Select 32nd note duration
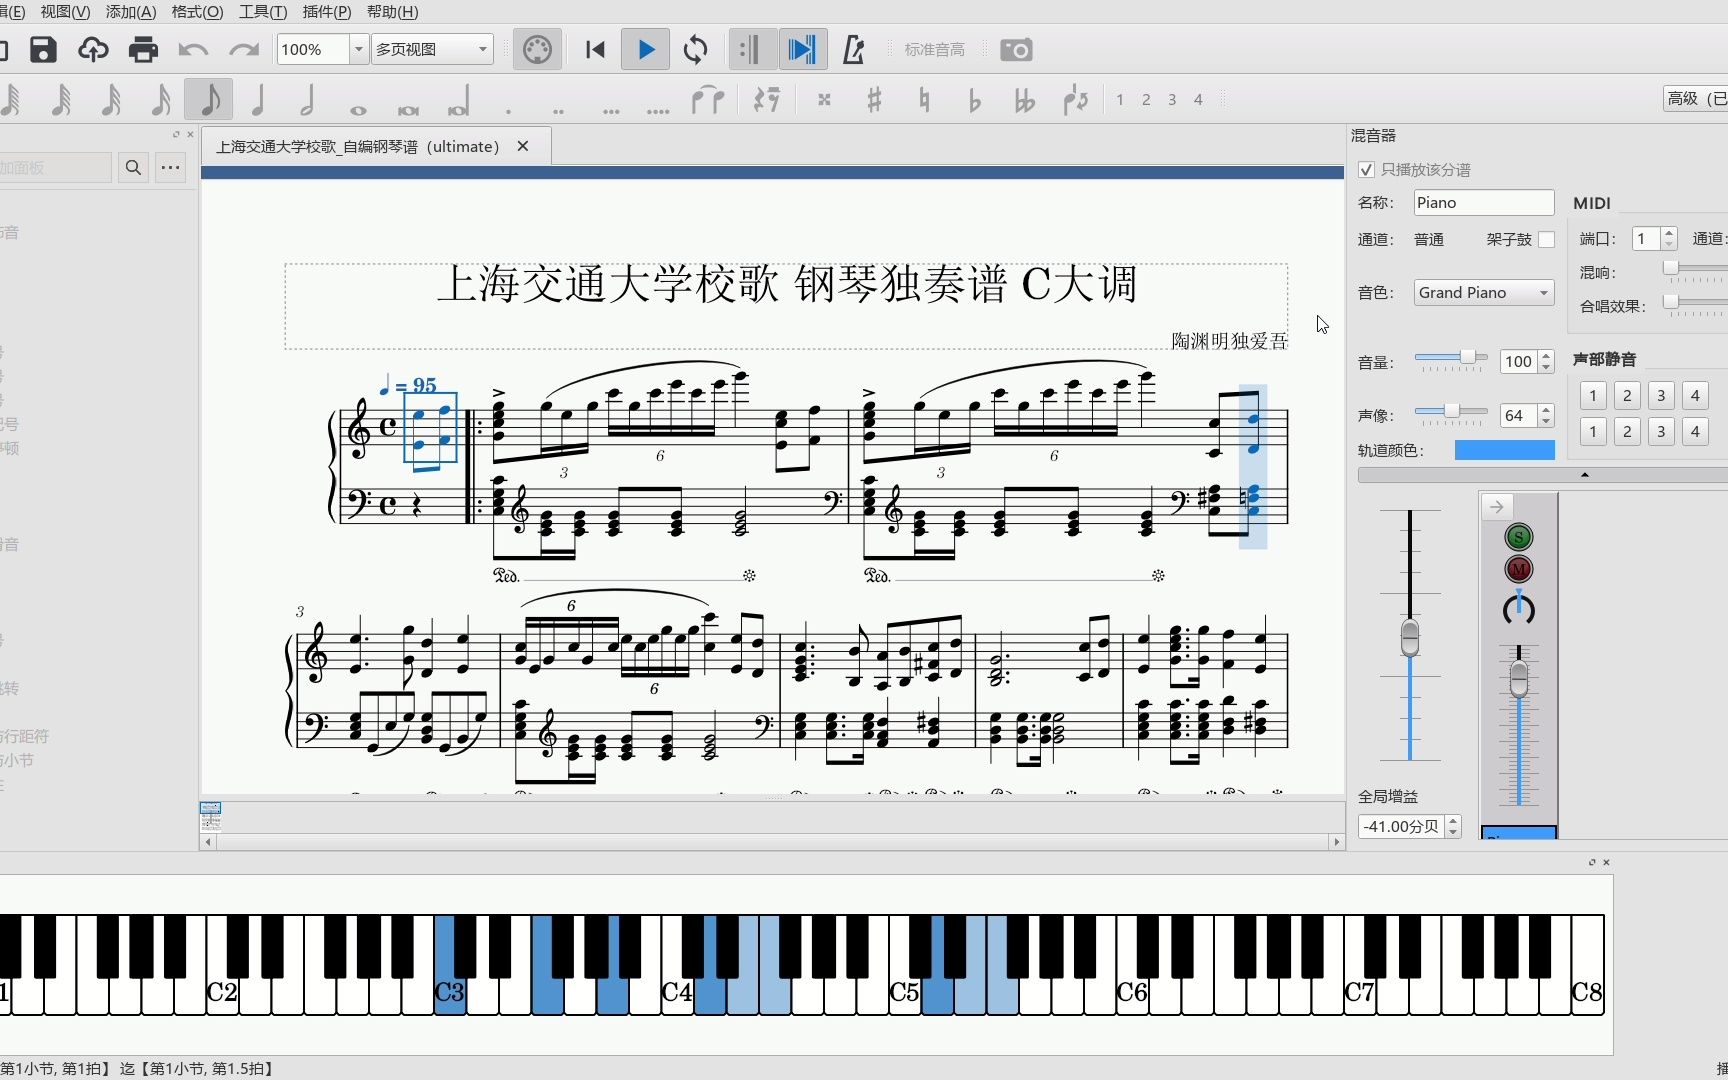Screen dimensions: 1728x1080 tap(112, 99)
